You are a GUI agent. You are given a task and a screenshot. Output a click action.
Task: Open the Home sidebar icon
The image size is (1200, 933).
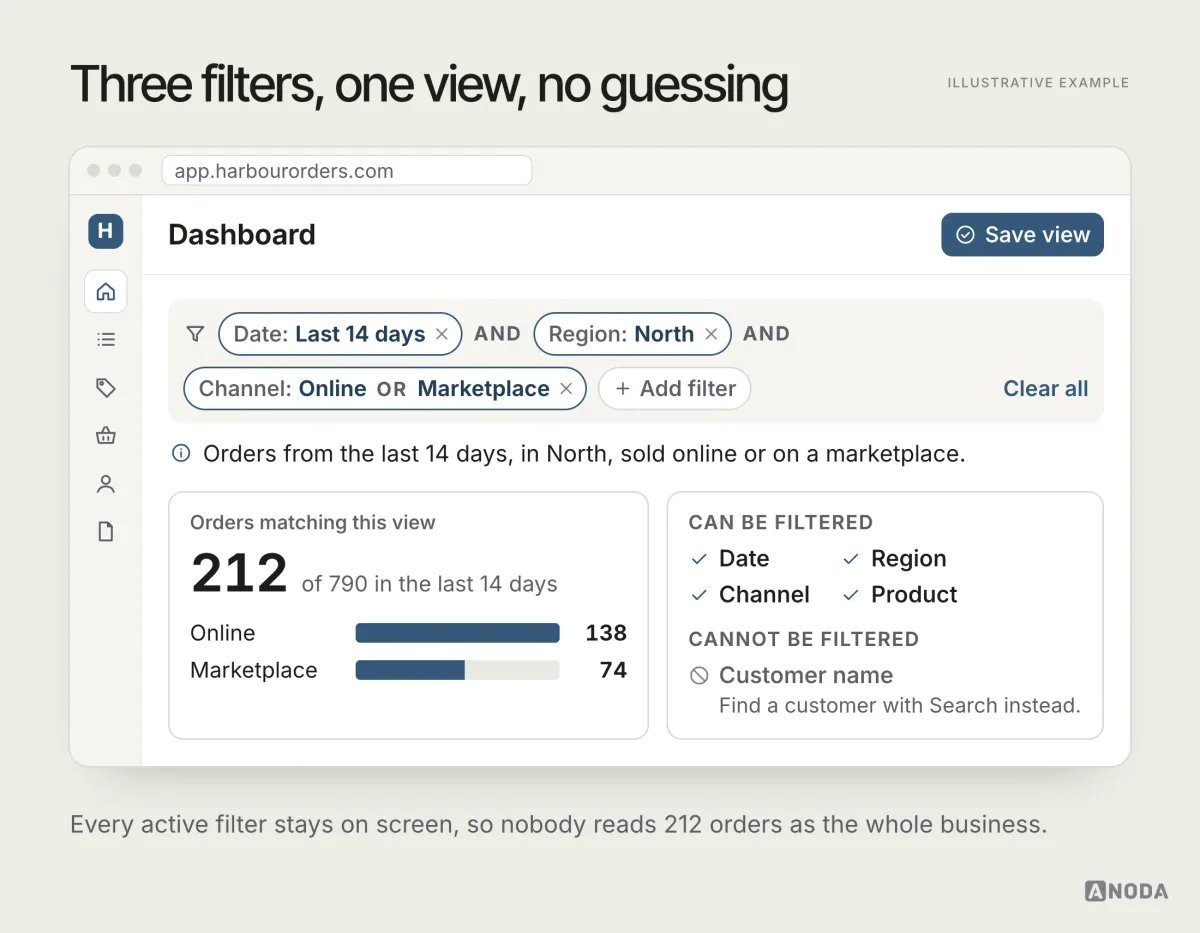tap(105, 292)
